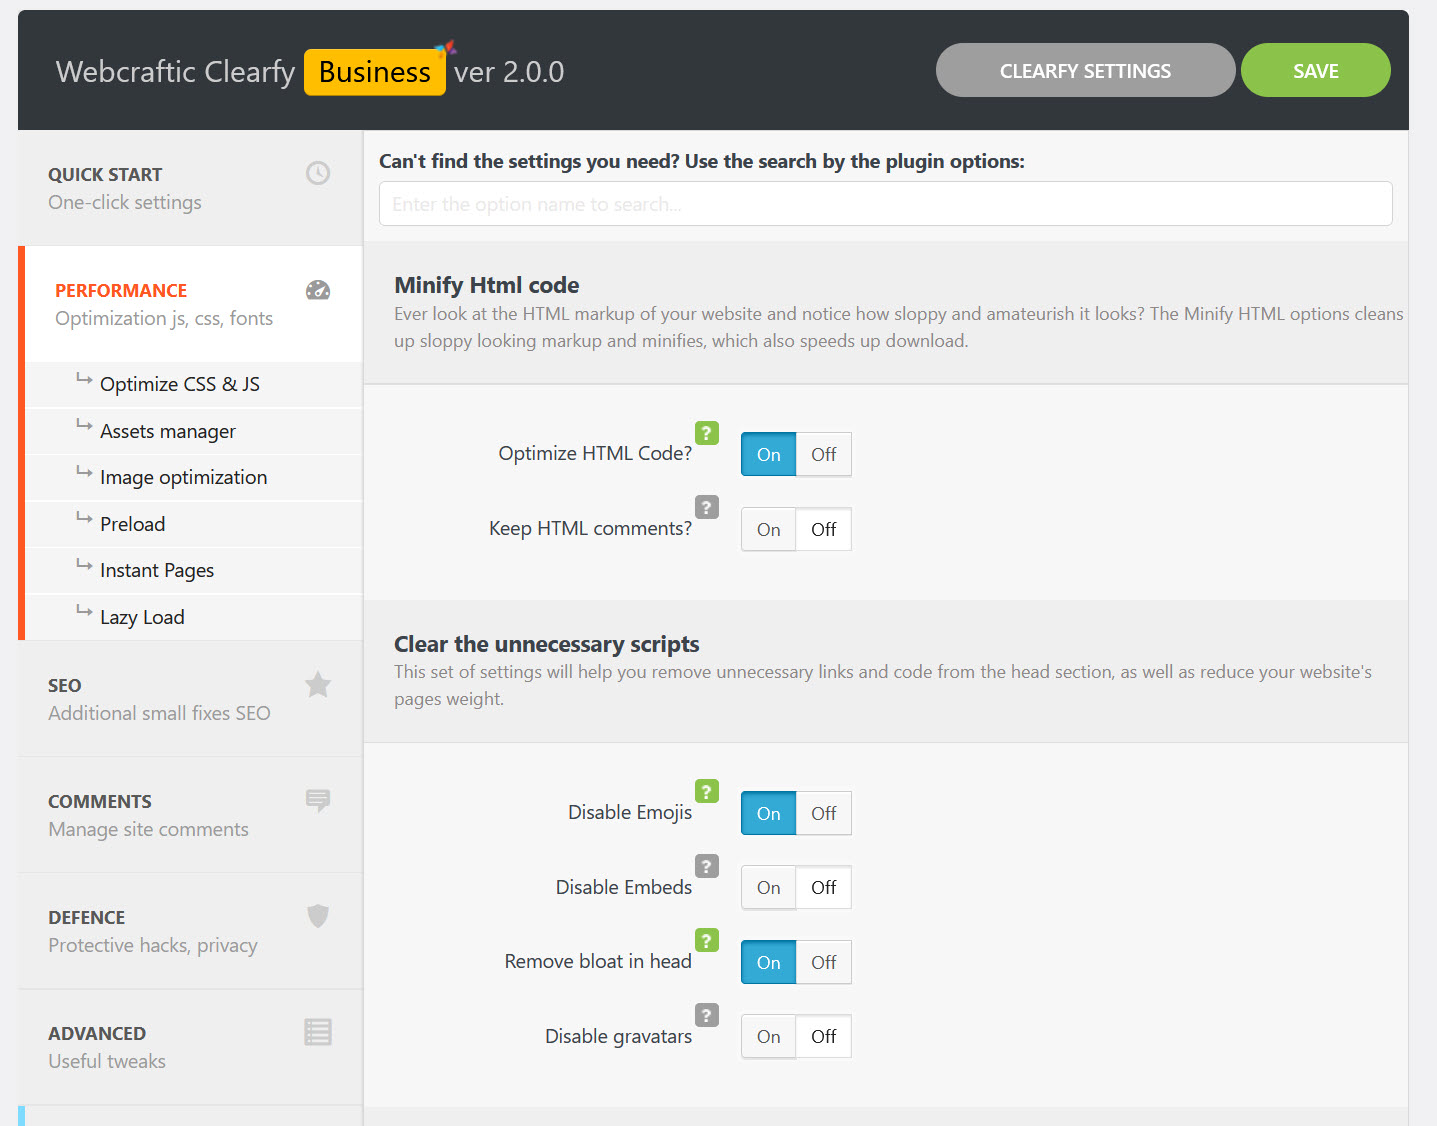The image size is (1437, 1126).
Task: Click the Disable Emojis label
Action: [x=630, y=812]
